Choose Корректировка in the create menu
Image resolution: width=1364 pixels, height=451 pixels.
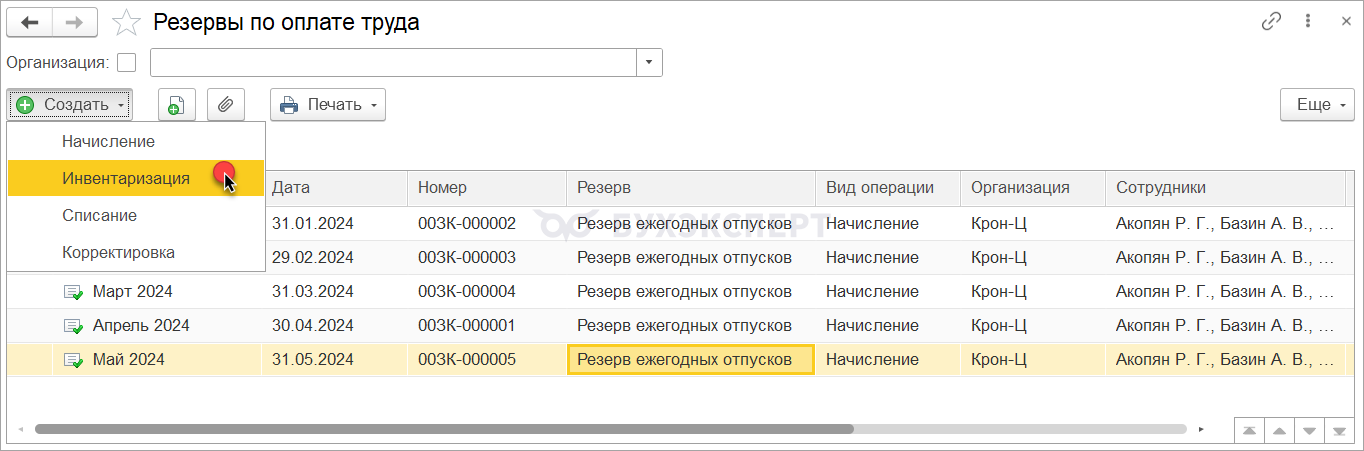(118, 253)
